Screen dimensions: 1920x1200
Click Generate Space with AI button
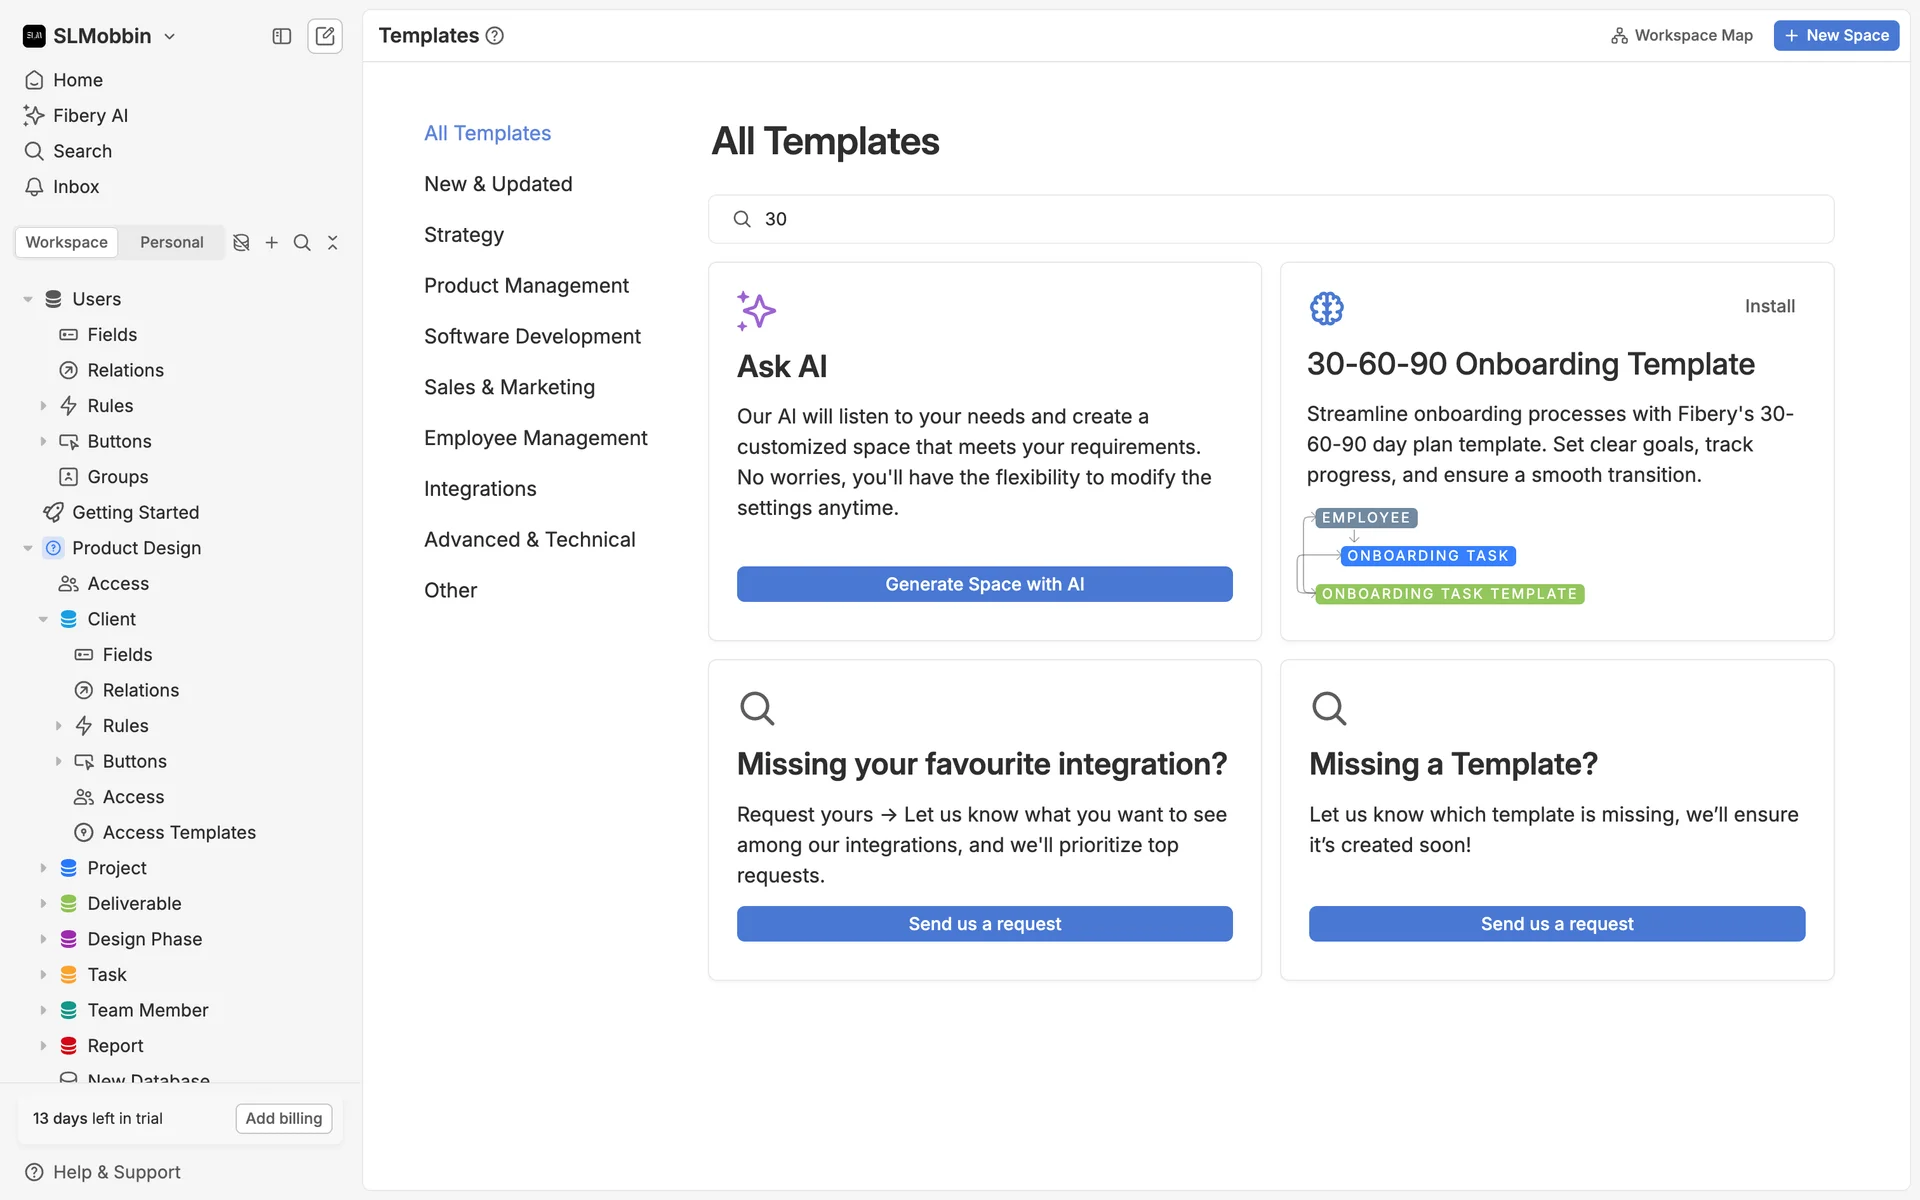click(984, 584)
